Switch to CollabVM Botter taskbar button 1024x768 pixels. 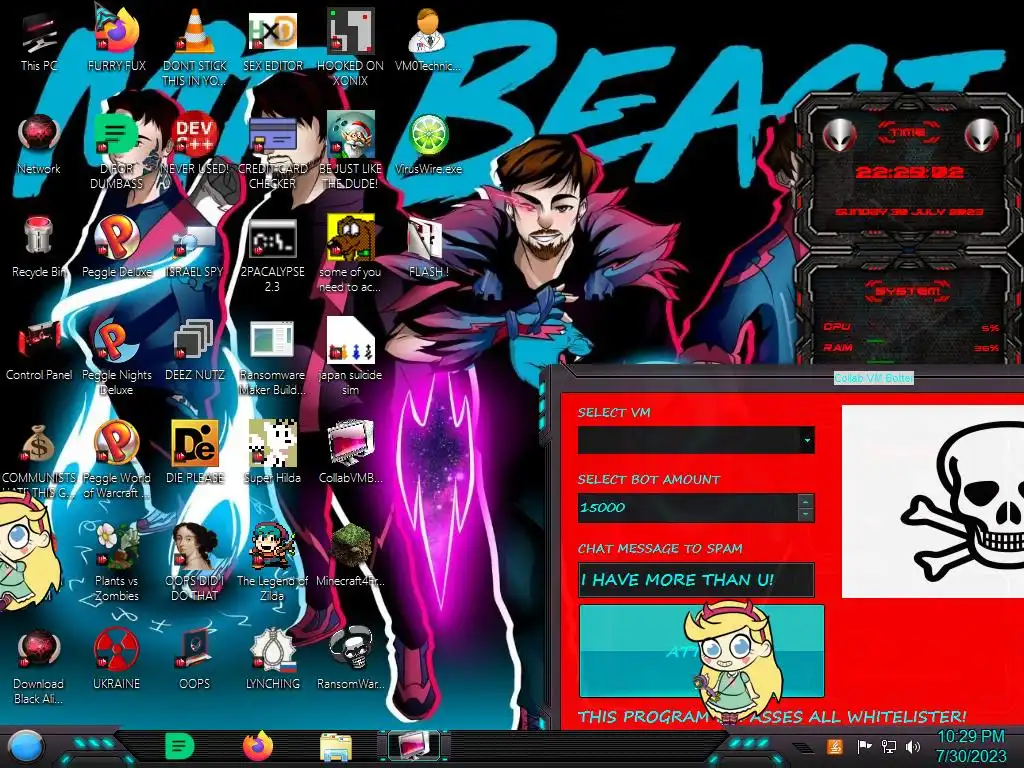tap(414, 746)
